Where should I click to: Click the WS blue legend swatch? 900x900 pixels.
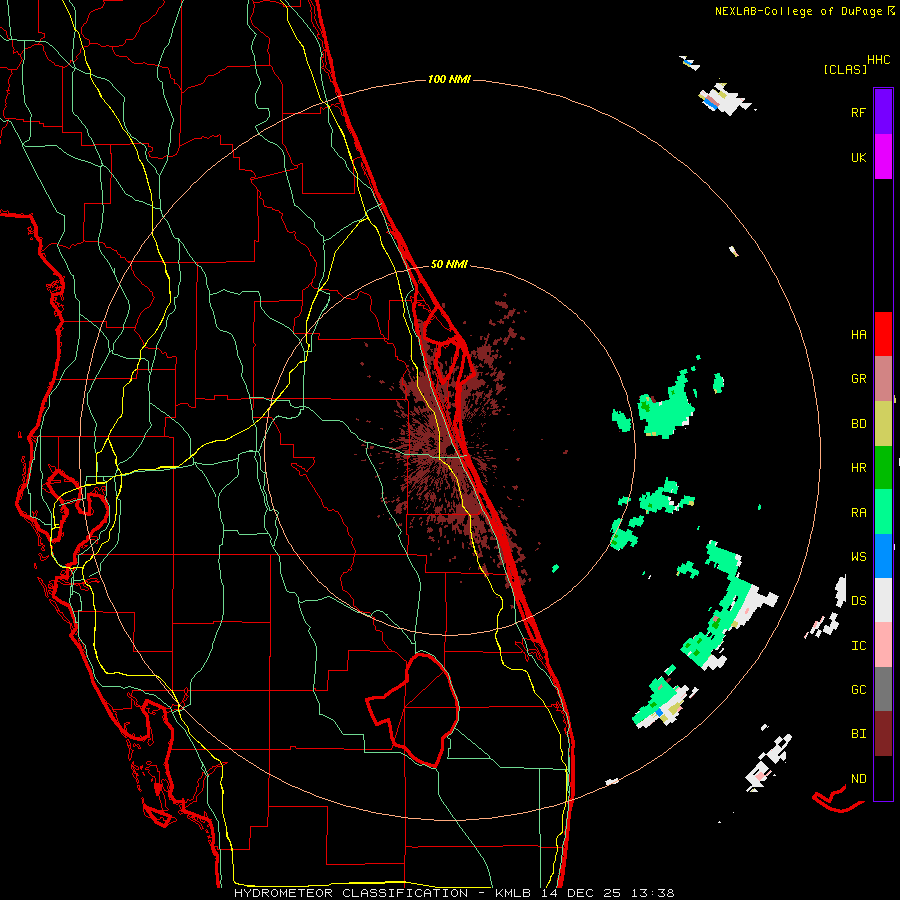(x=883, y=556)
